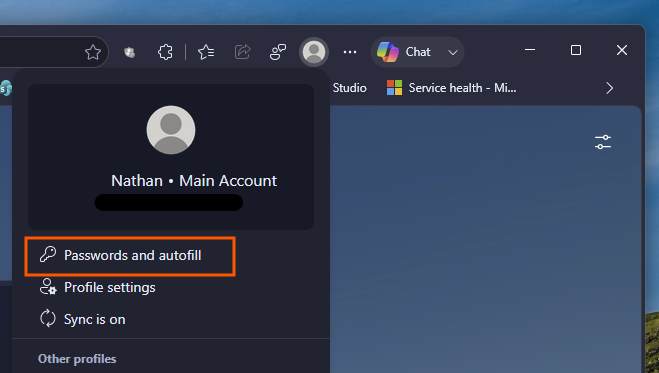Open the Favorites list icon

[206, 52]
